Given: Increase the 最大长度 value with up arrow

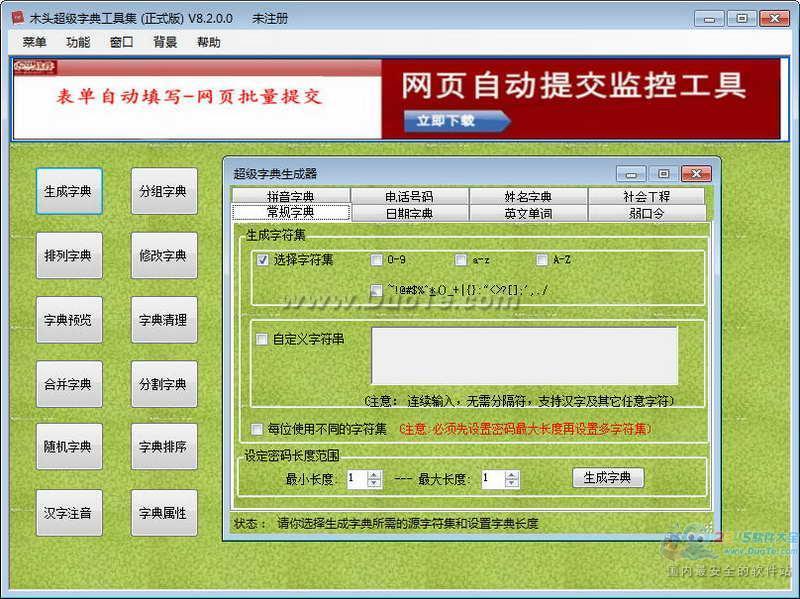Looking at the screenshot, I should 512,475.
